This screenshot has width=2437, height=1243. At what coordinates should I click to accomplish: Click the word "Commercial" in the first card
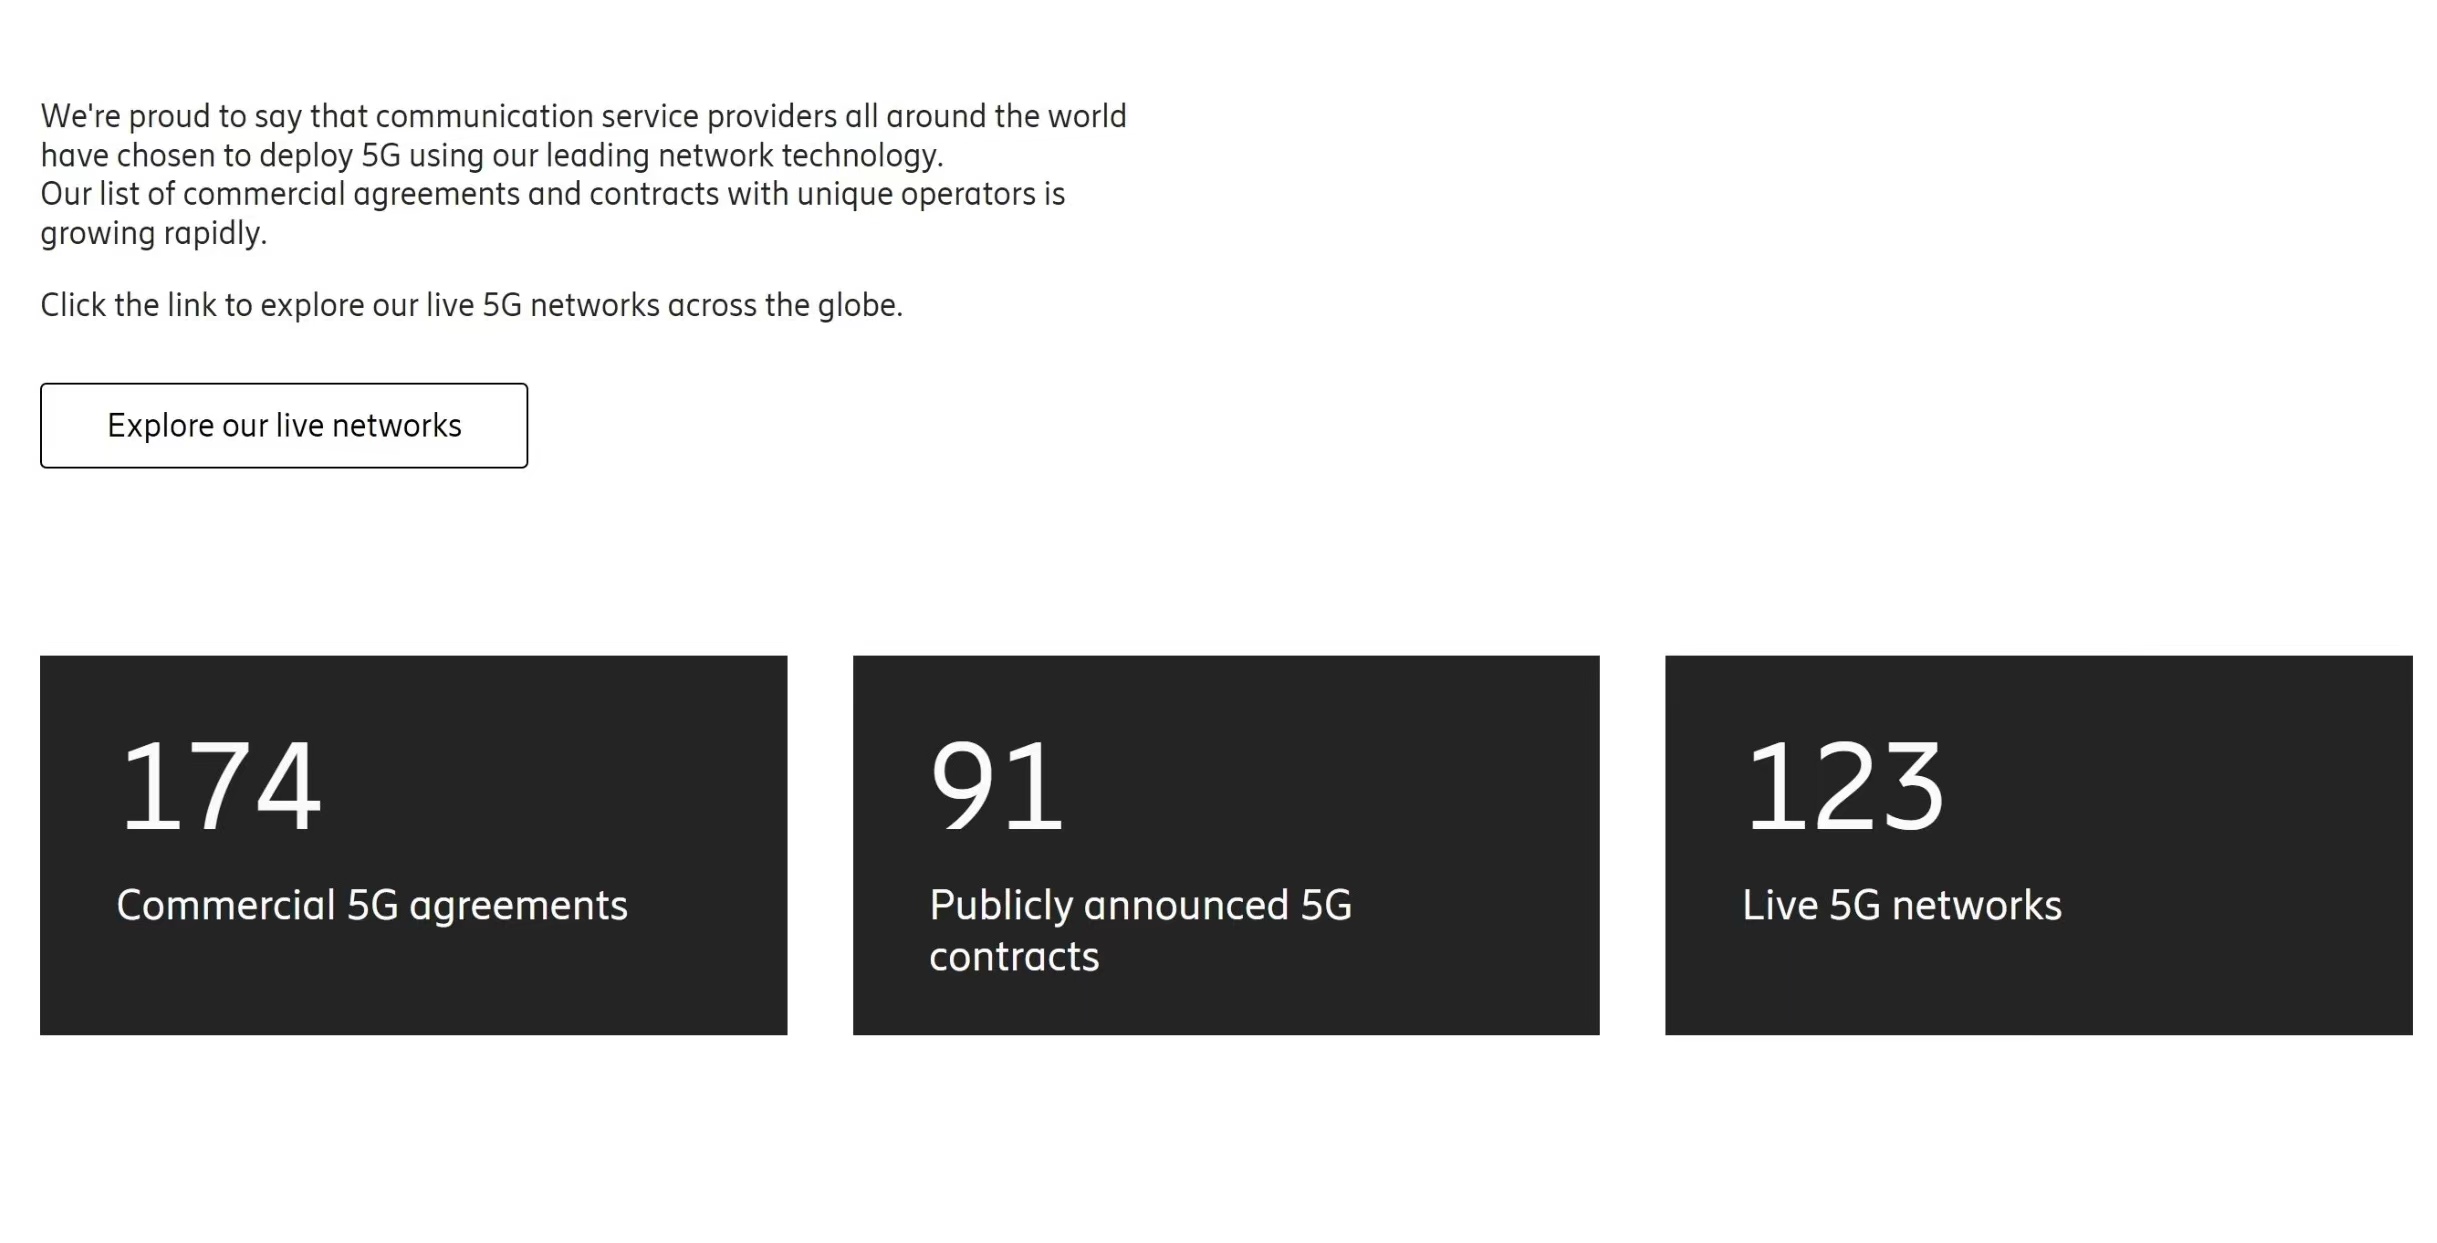coord(225,905)
